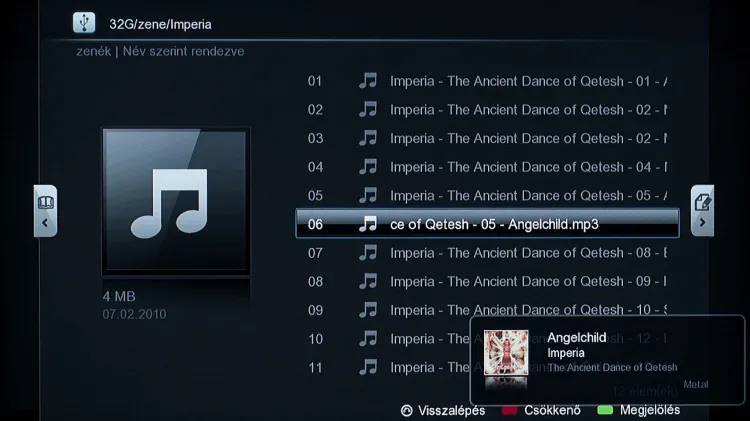The height and width of the screenshot is (421, 750).
Task: Select track 08 in the list
Action: tap(487, 281)
